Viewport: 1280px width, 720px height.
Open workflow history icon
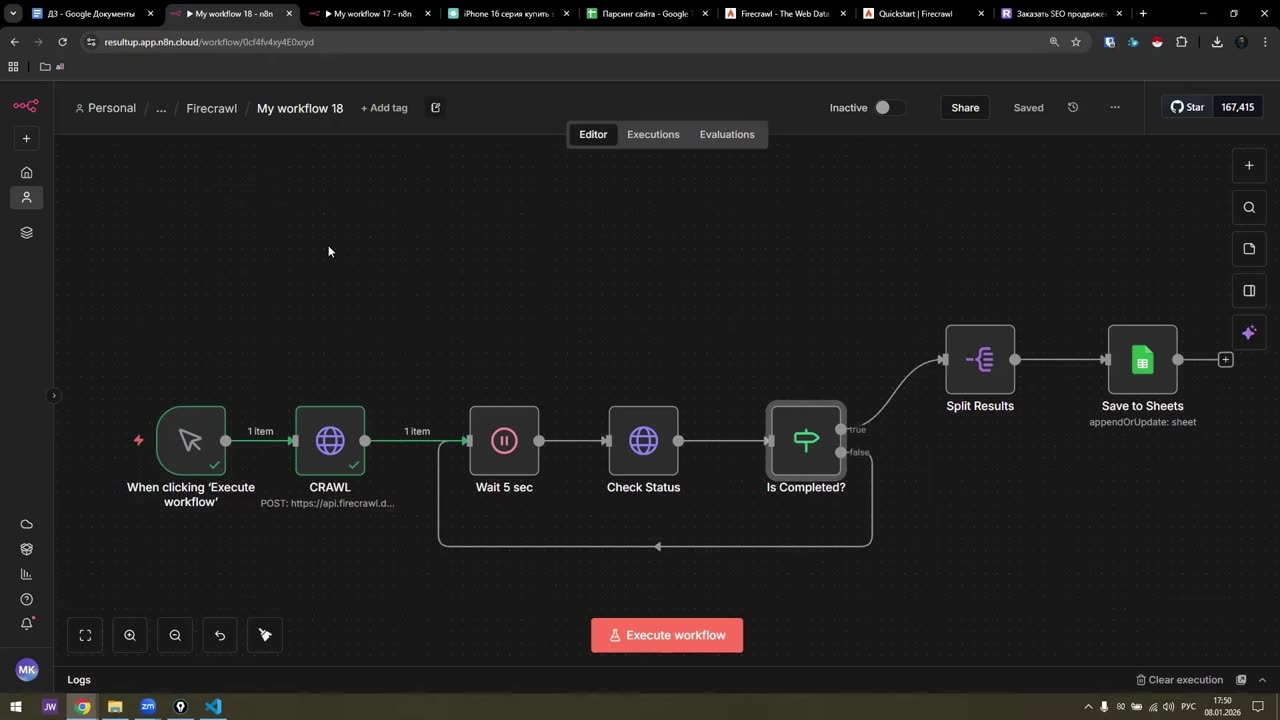coord(1073,107)
